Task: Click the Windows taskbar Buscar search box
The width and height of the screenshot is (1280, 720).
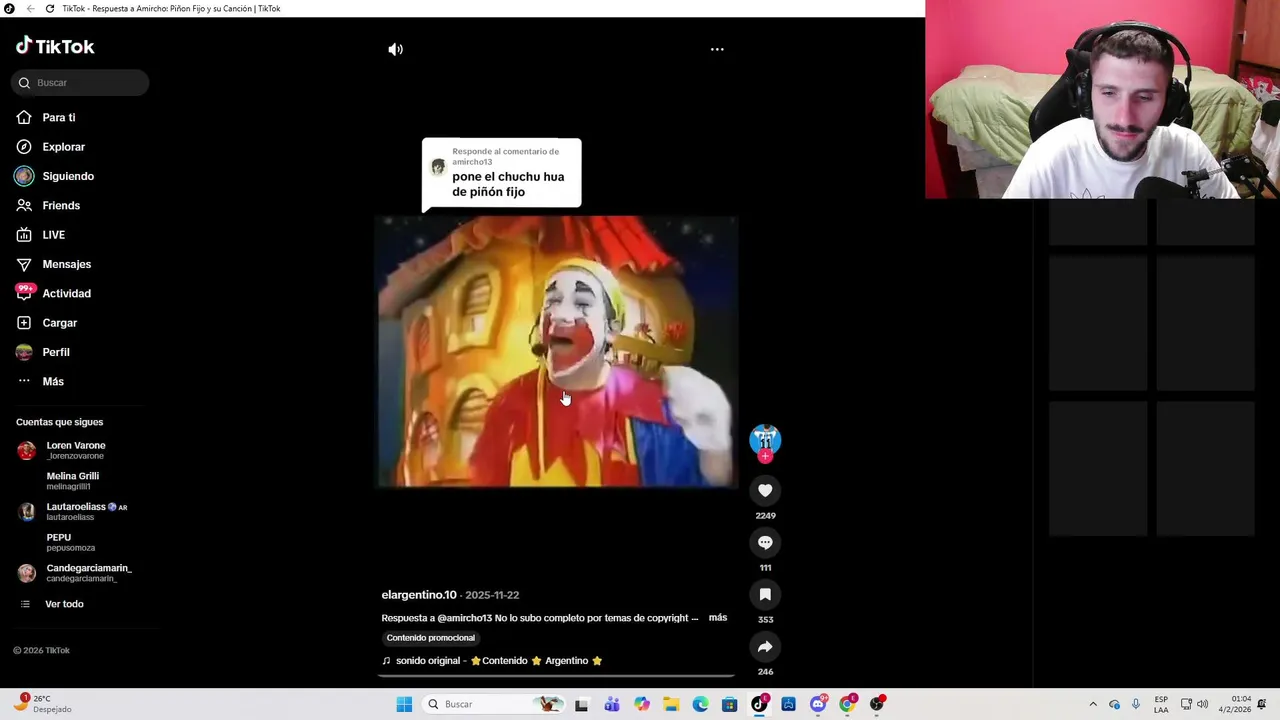Action: [x=494, y=704]
